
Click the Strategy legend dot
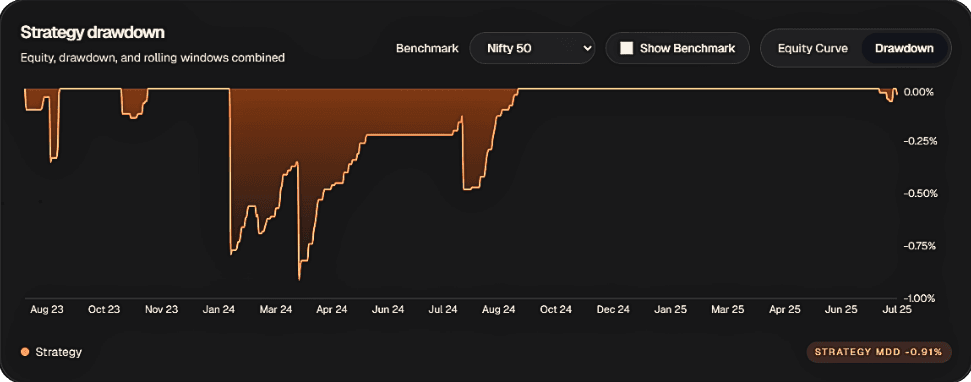point(25,352)
